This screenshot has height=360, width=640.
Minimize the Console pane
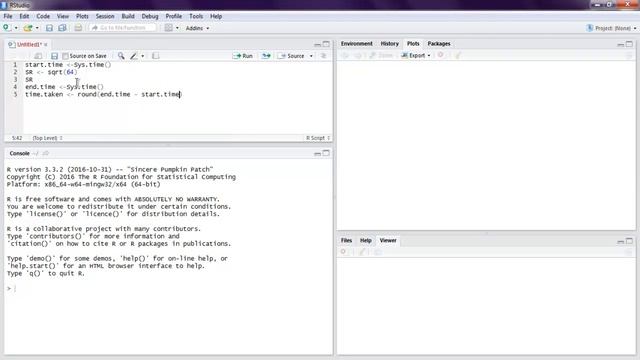(318, 153)
